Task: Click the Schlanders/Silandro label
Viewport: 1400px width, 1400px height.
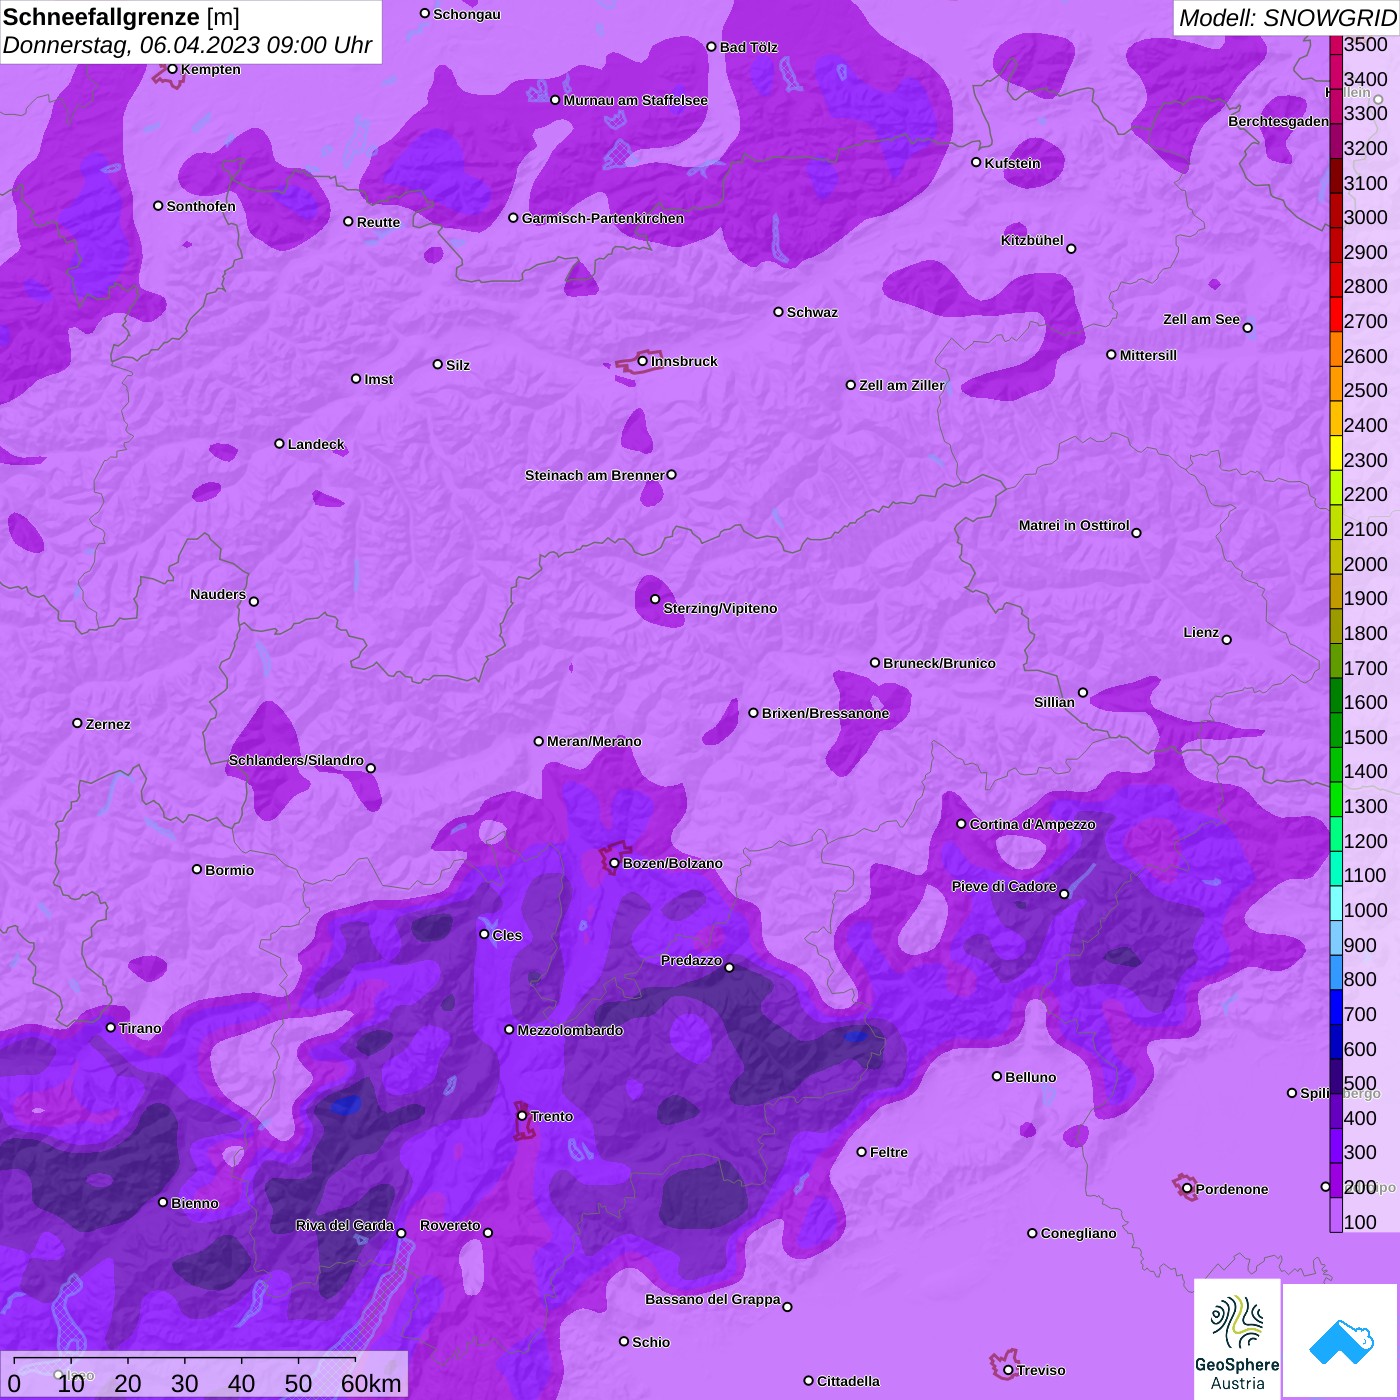Action: [296, 760]
